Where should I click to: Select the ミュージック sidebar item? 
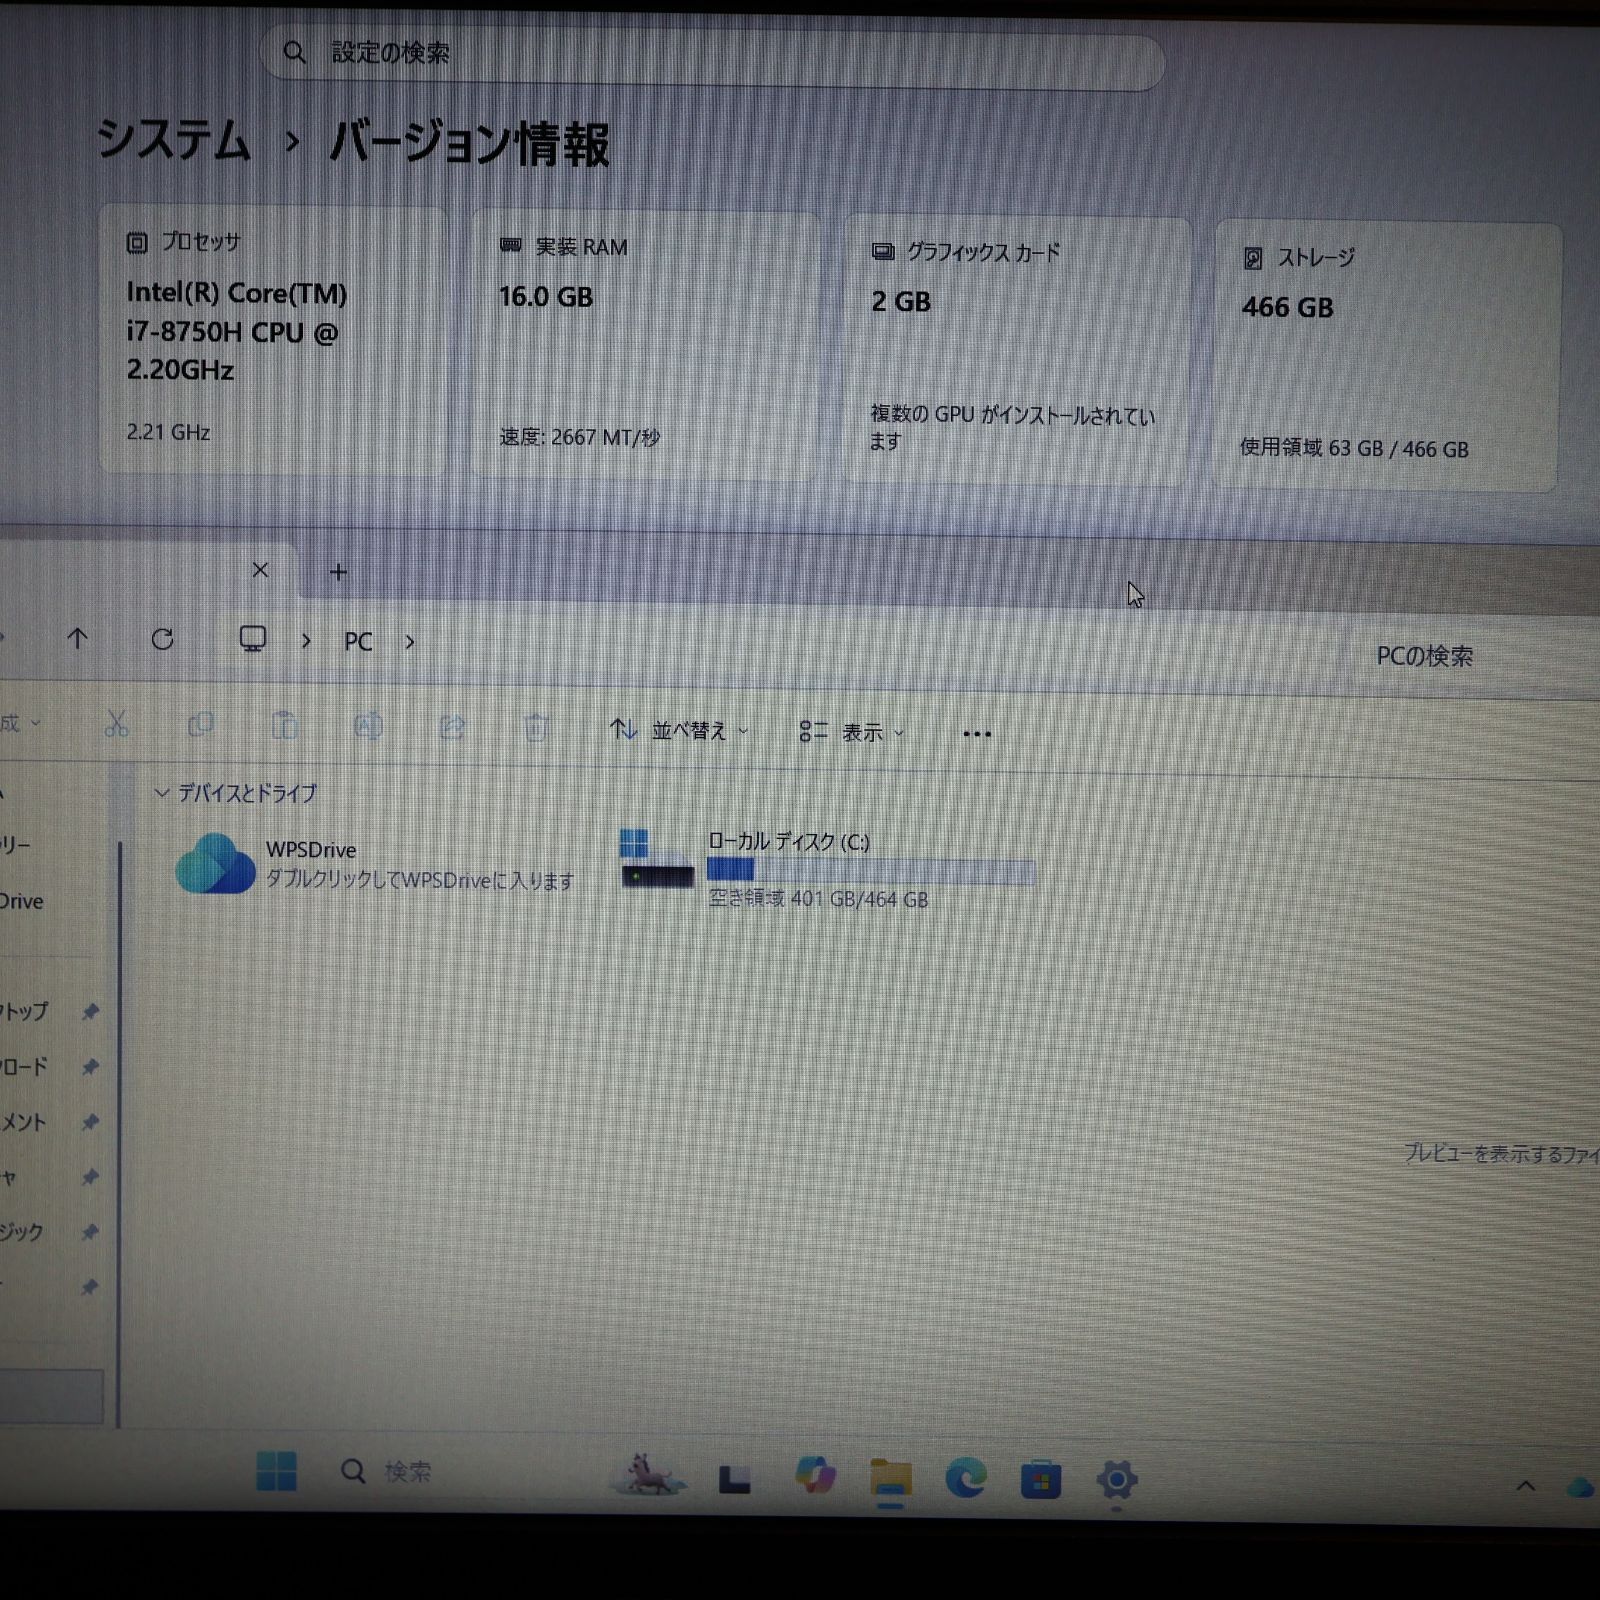pyautogui.click(x=22, y=1231)
